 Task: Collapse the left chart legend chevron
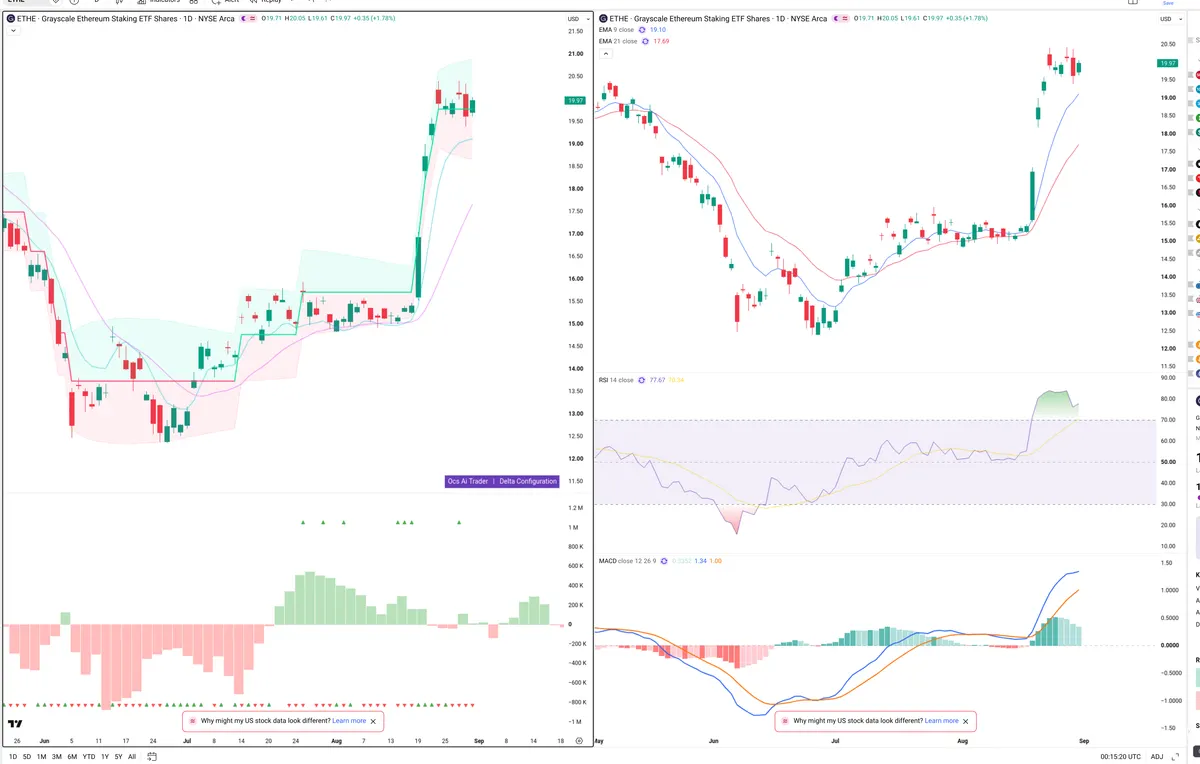pos(13,32)
